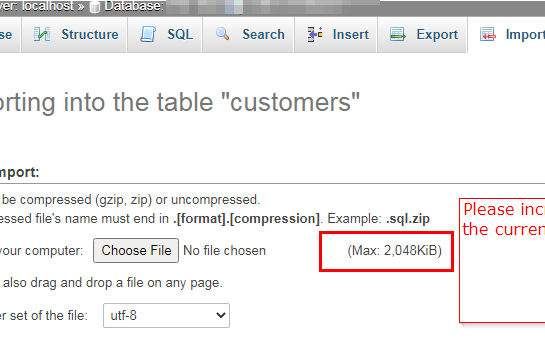Click the Import tab's red arrow icon
This screenshot has width=545, height=360.
click(487, 34)
